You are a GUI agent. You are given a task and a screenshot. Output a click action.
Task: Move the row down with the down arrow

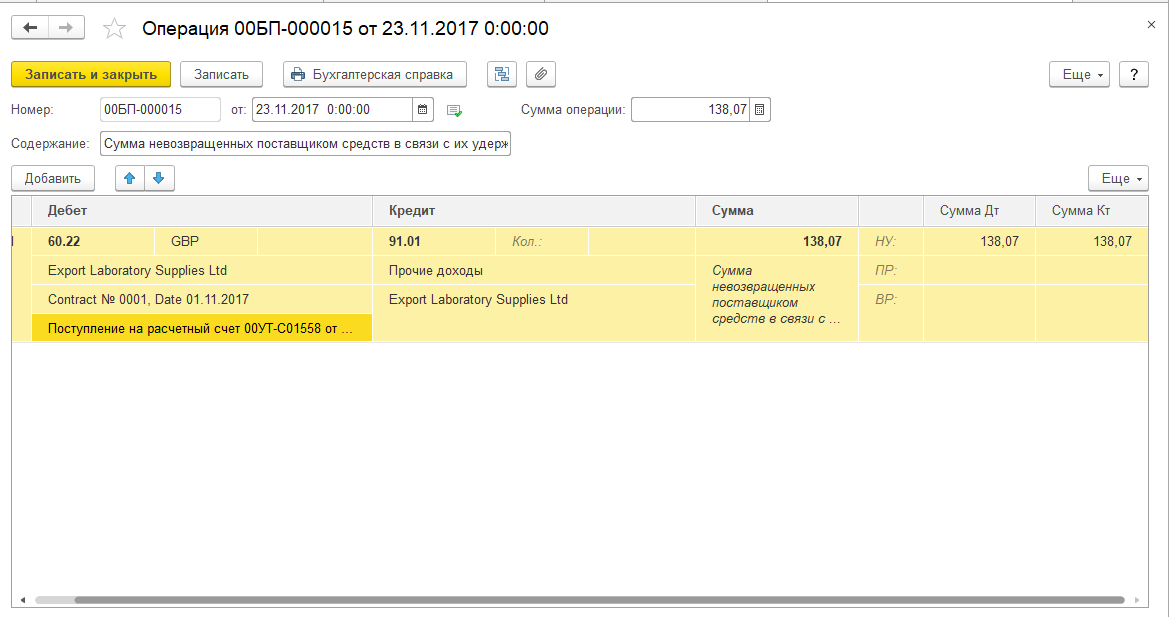click(x=158, y=178)
